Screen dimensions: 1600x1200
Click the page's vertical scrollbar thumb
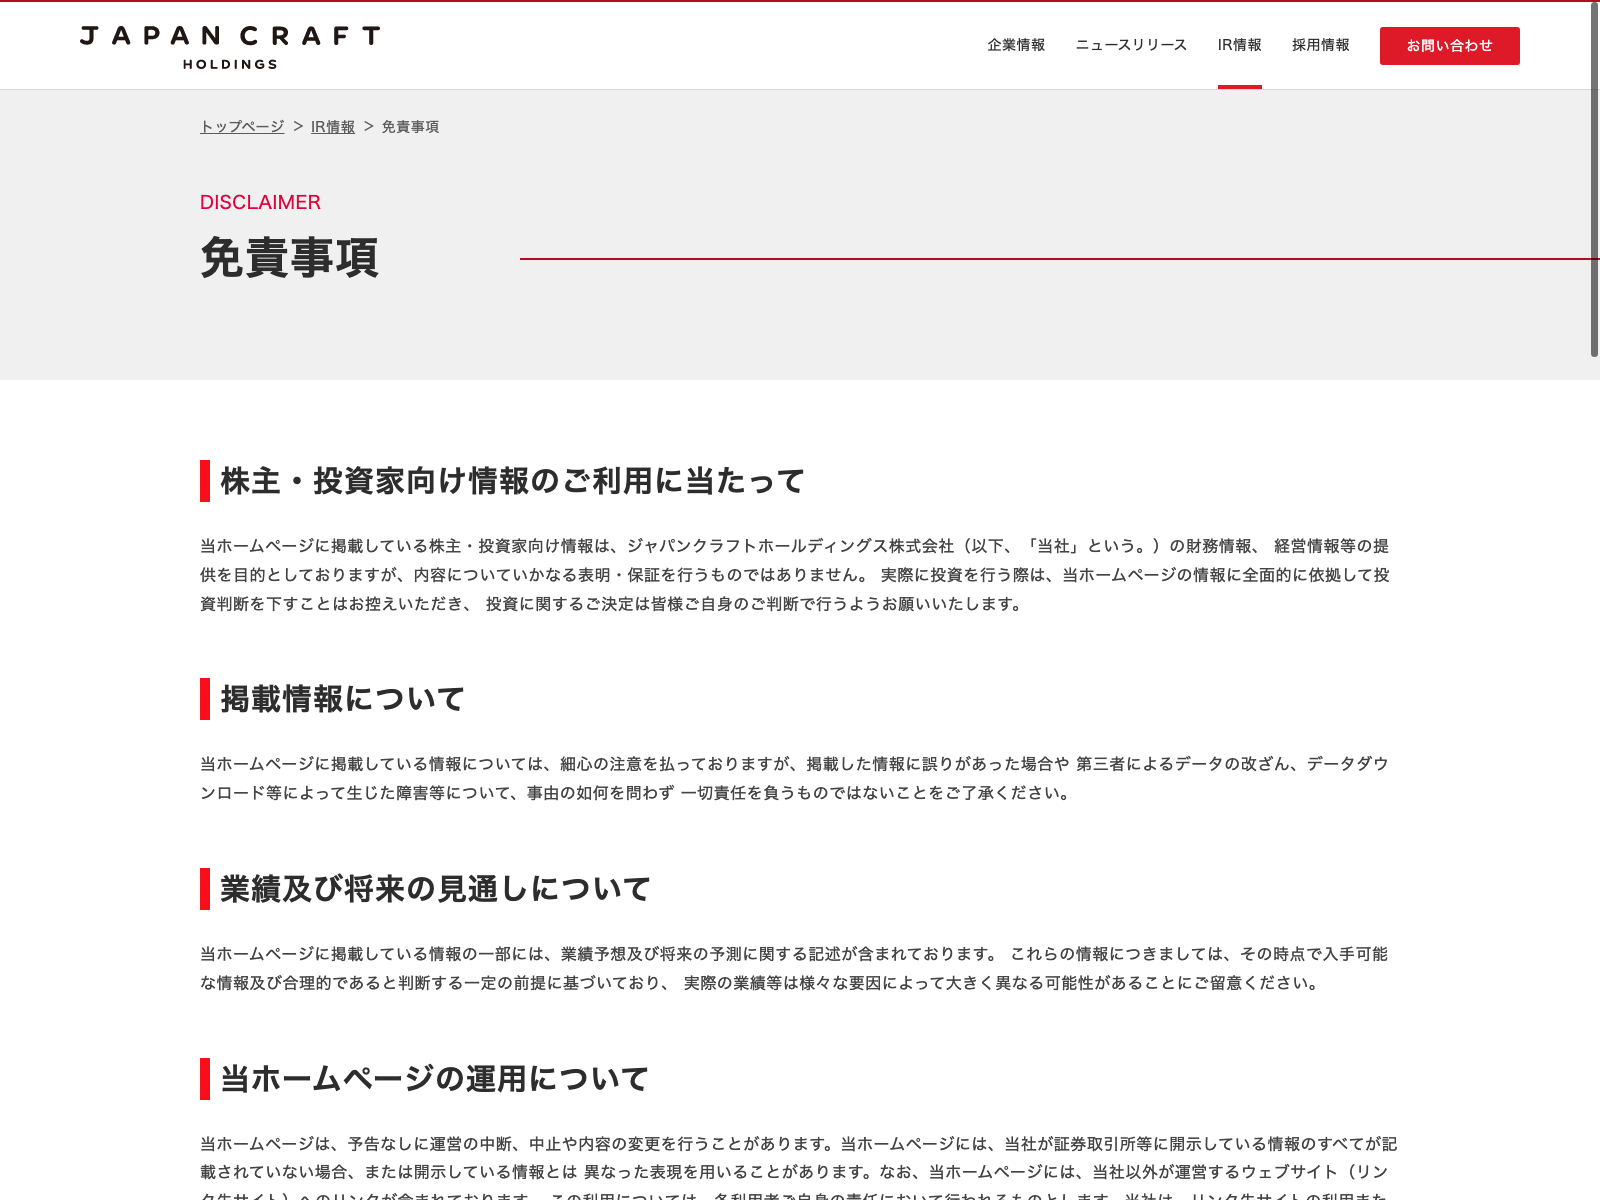tap(1594, 180)
